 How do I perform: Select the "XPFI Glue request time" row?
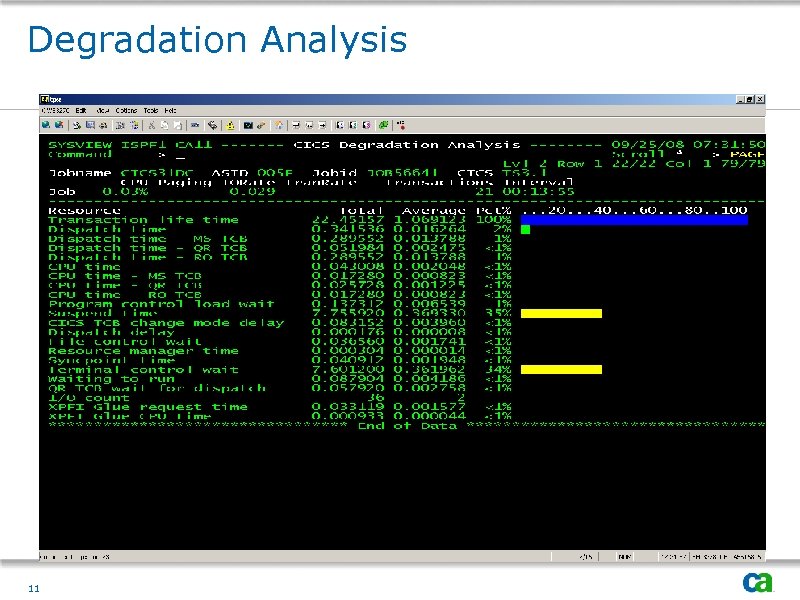[280, 407]
